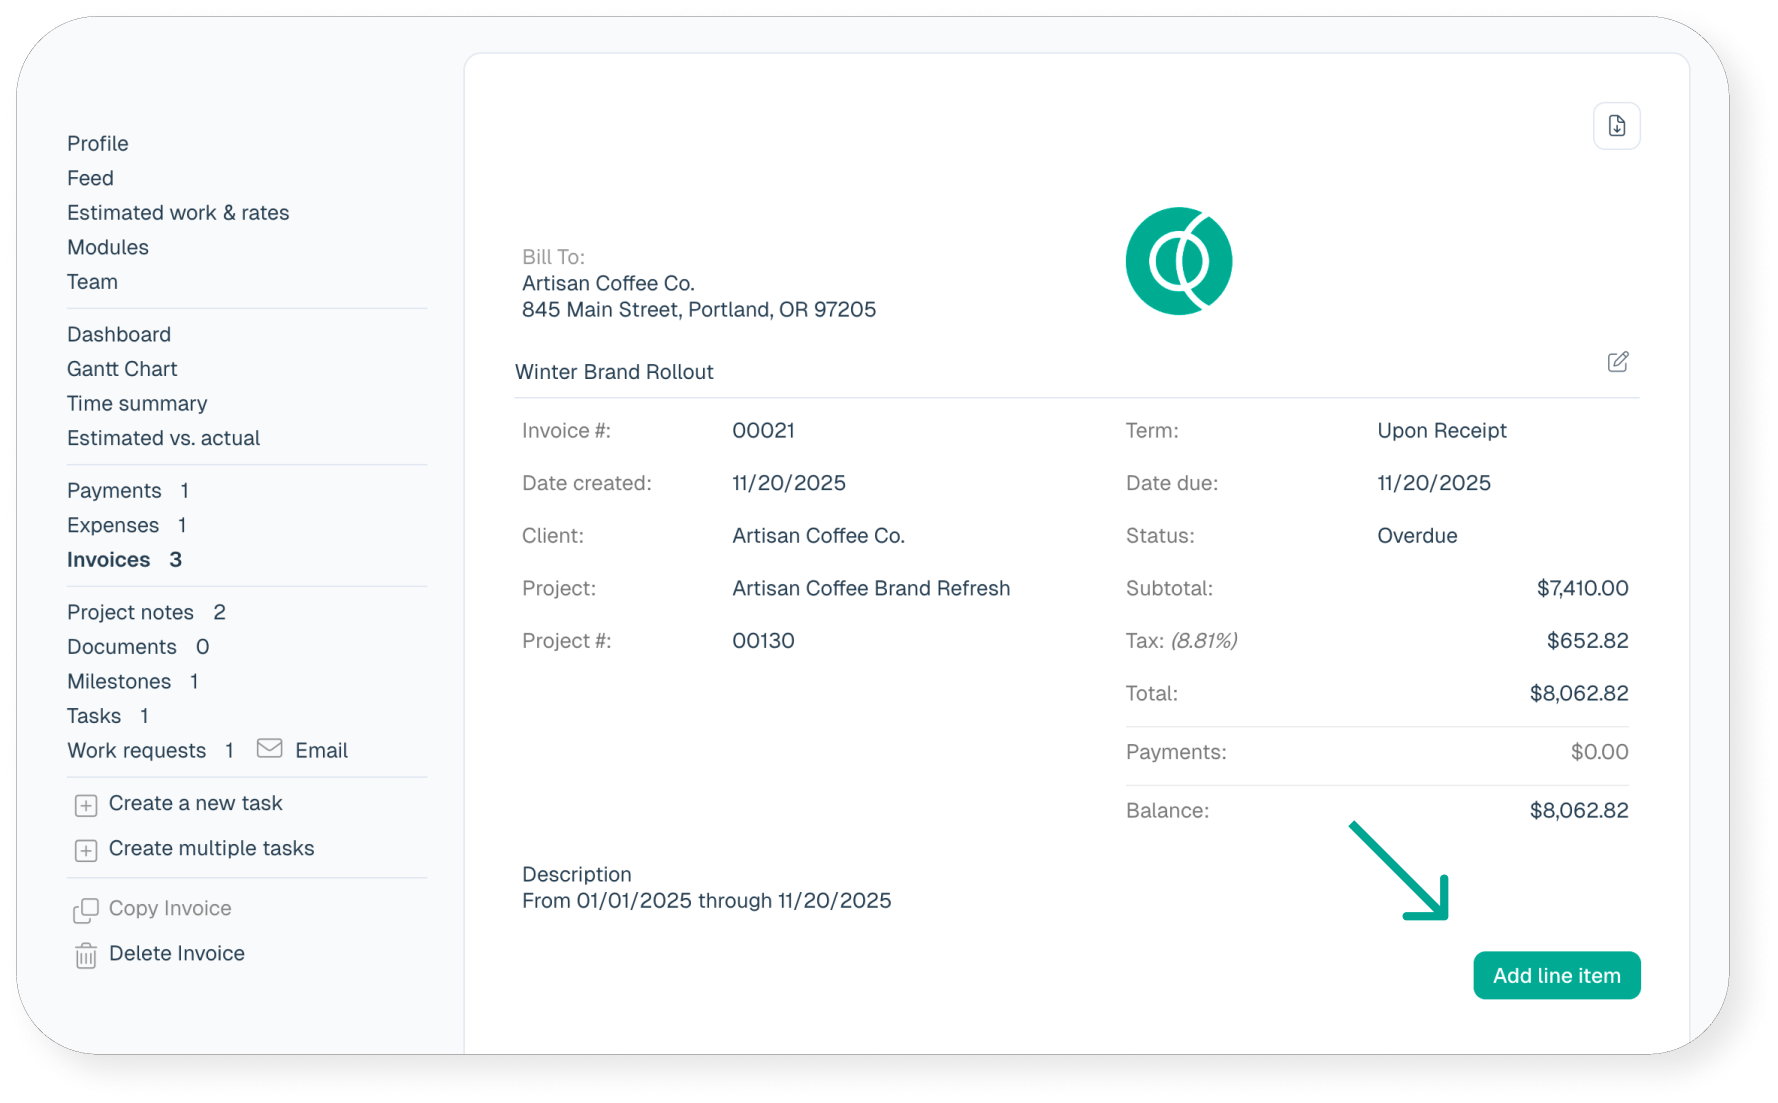Screen dimensions: 1778x1103
Task: Click the Expenses sidebar link
Action: [113, 526]
